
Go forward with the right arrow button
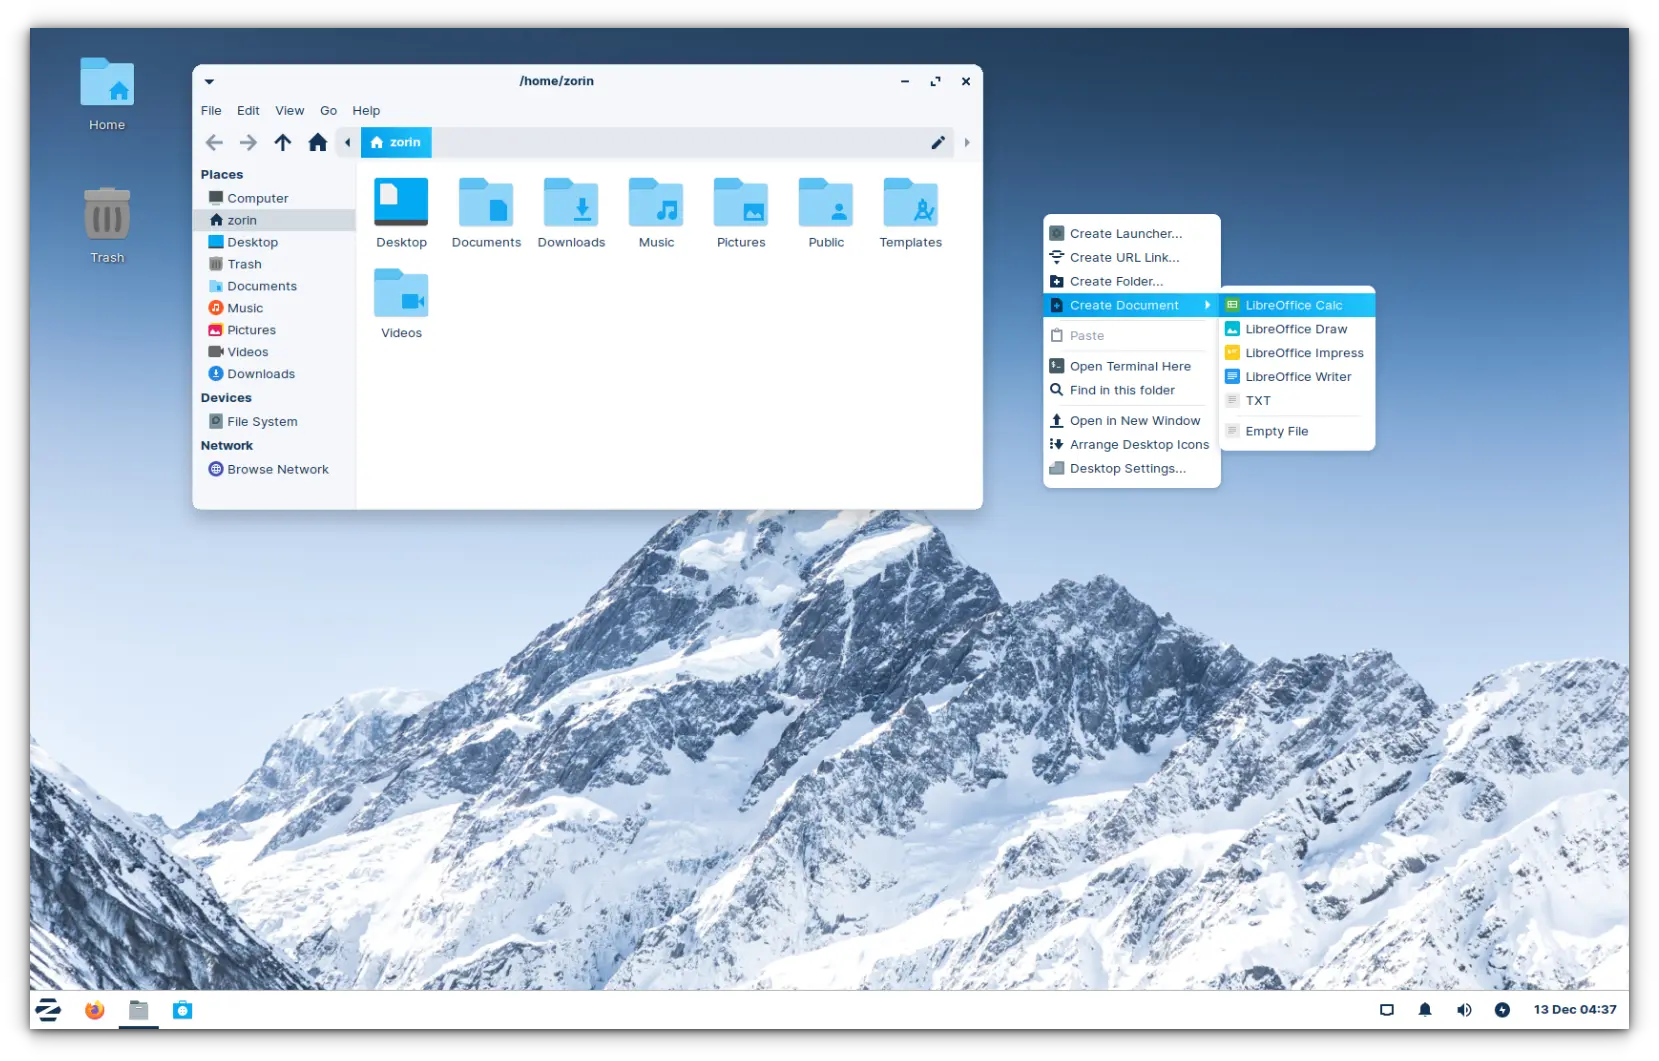(248, 143)
